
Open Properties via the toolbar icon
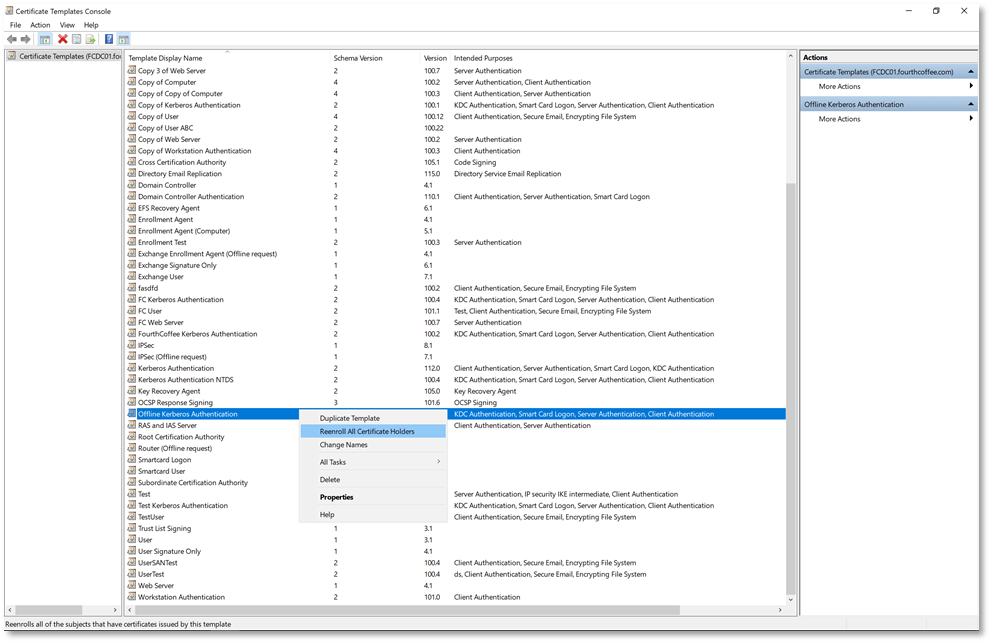[x=77, y=39]
